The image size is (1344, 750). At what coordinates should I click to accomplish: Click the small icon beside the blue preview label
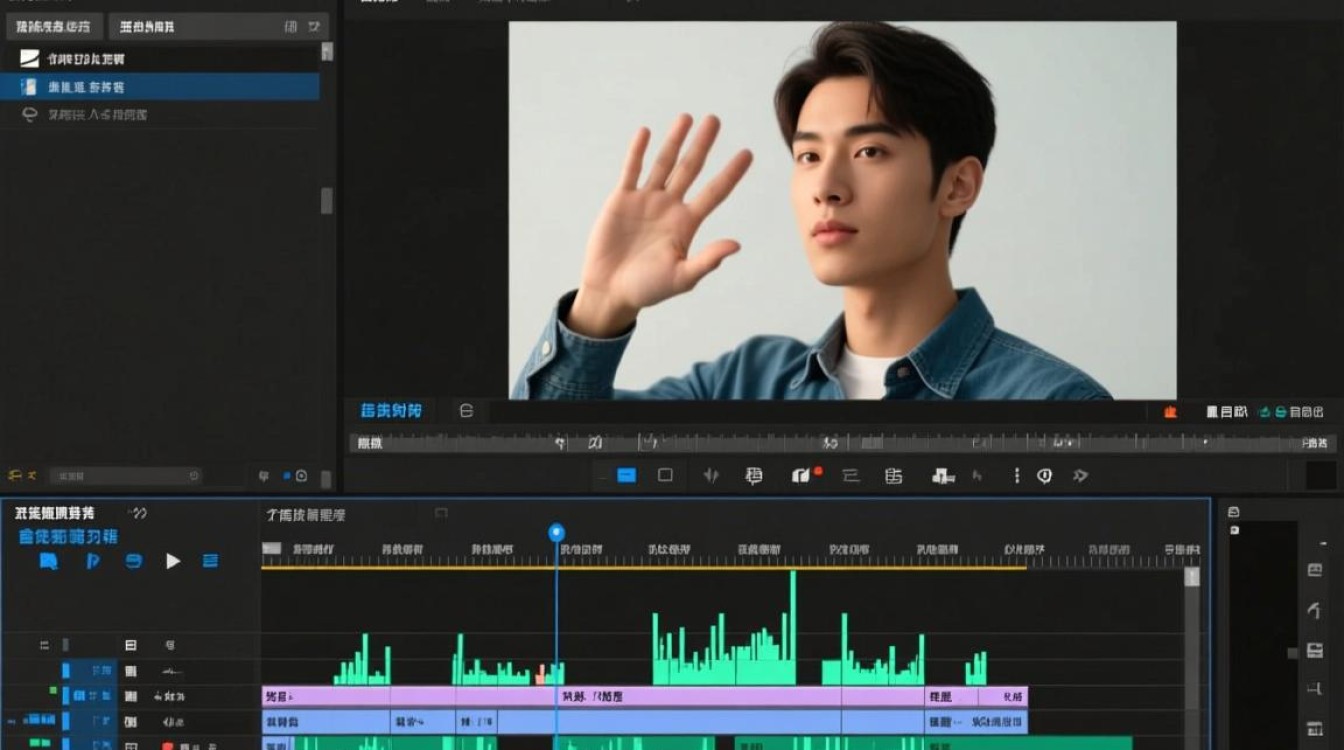click(x=466, y=410)
